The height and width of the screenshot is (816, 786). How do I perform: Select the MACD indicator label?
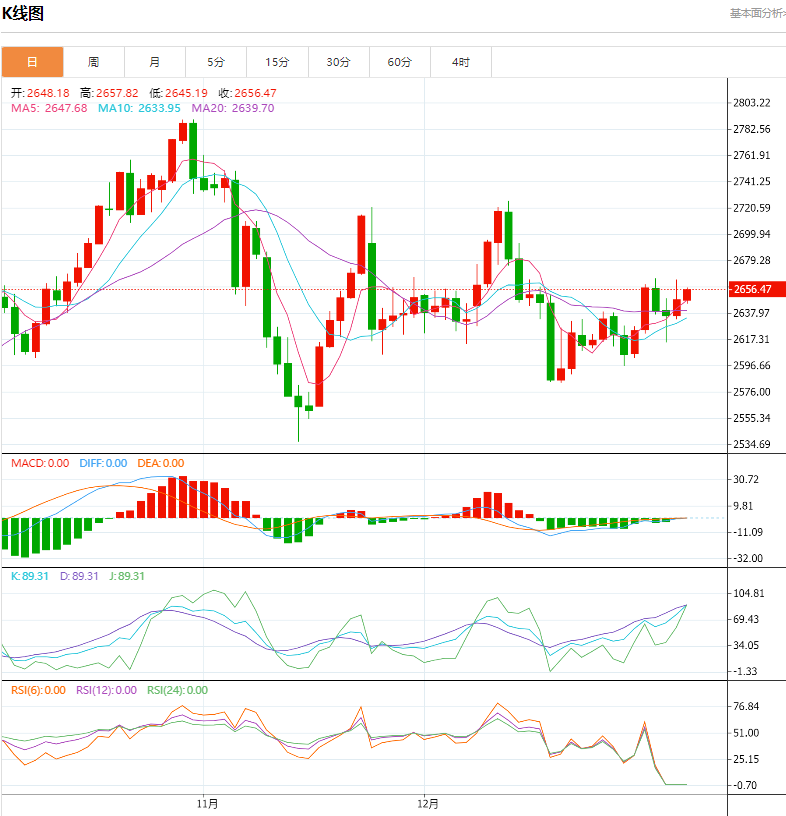40,463
